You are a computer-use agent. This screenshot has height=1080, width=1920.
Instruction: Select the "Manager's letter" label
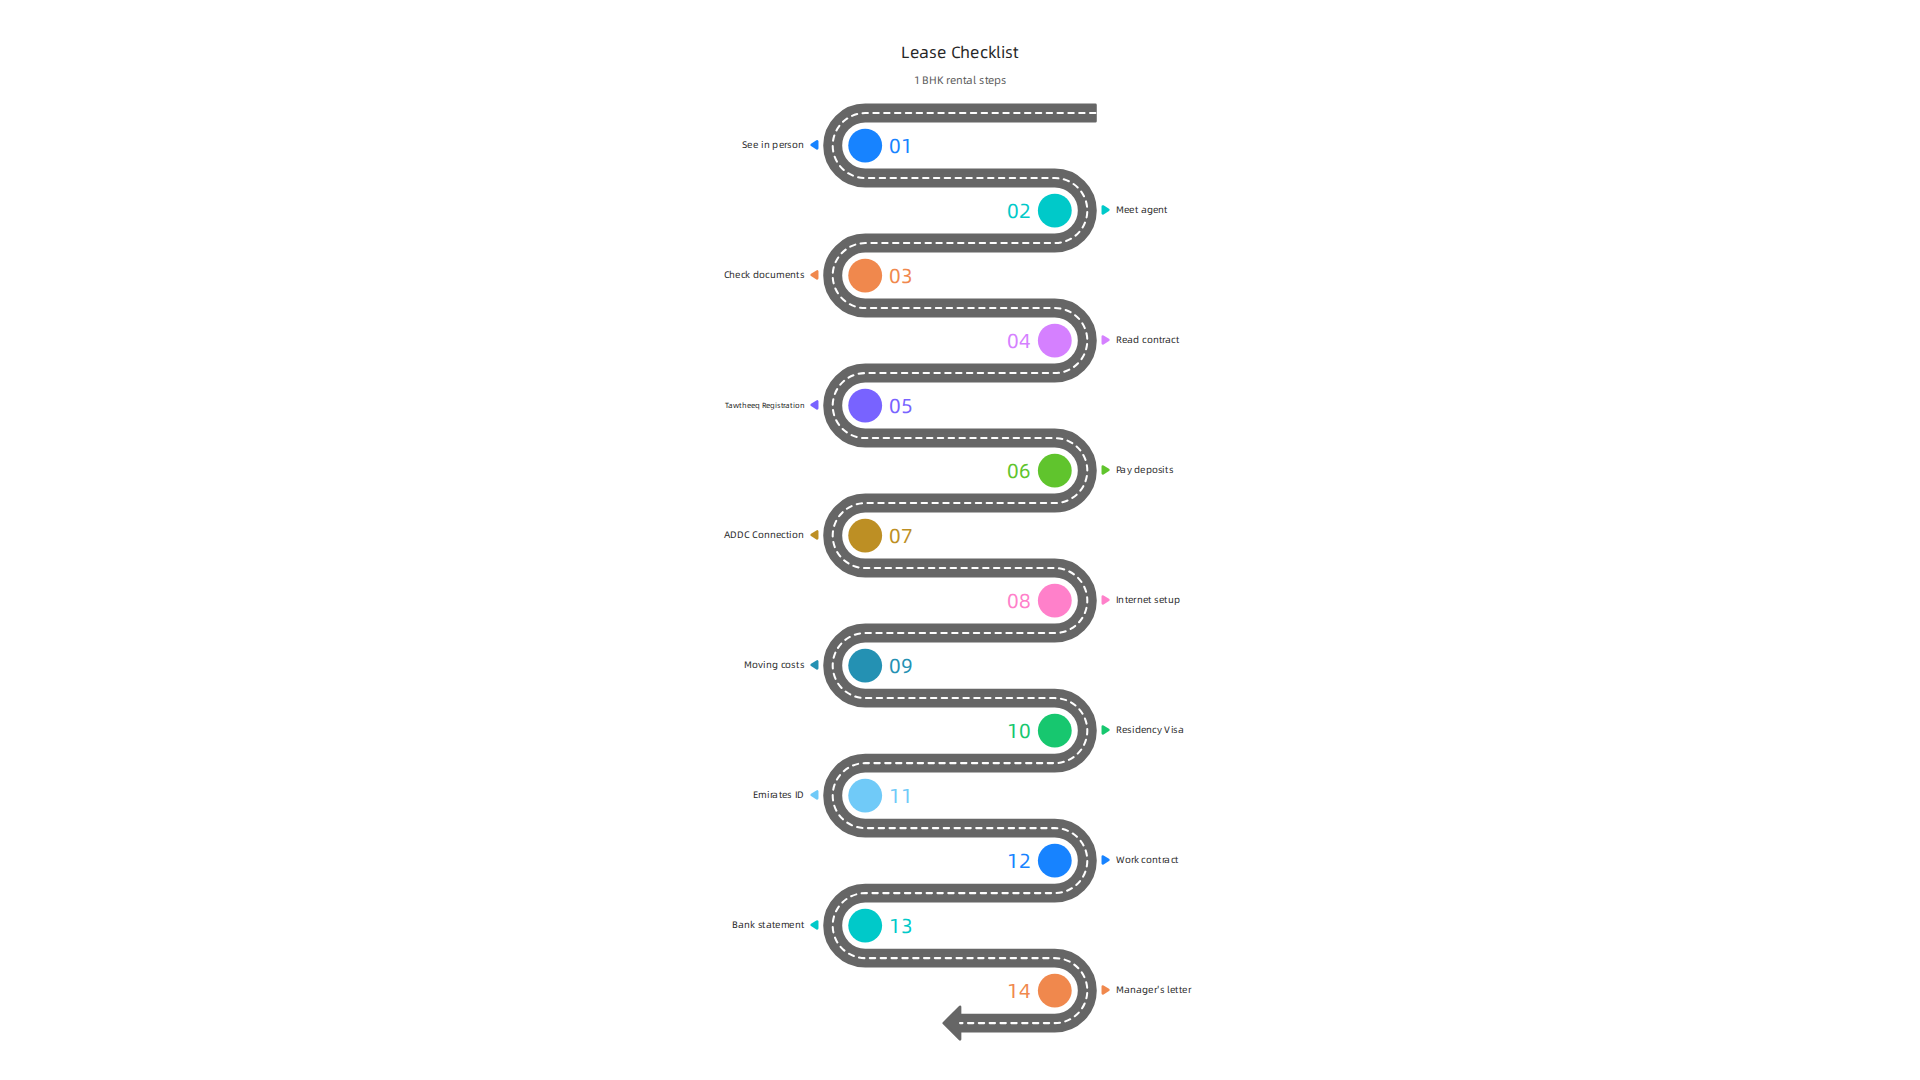point(1153,990)
